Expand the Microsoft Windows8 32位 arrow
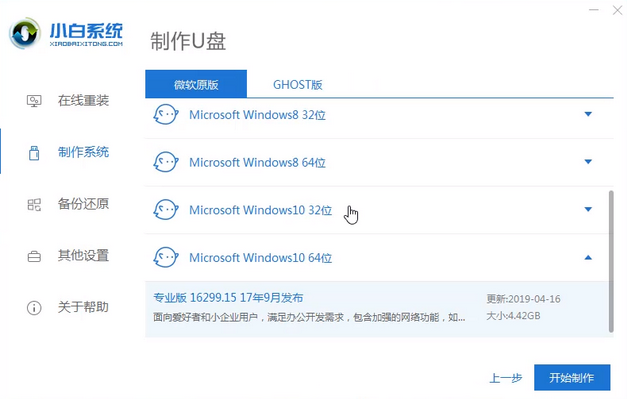The height and width of the screenshot is (399, 627). (588, 114)
